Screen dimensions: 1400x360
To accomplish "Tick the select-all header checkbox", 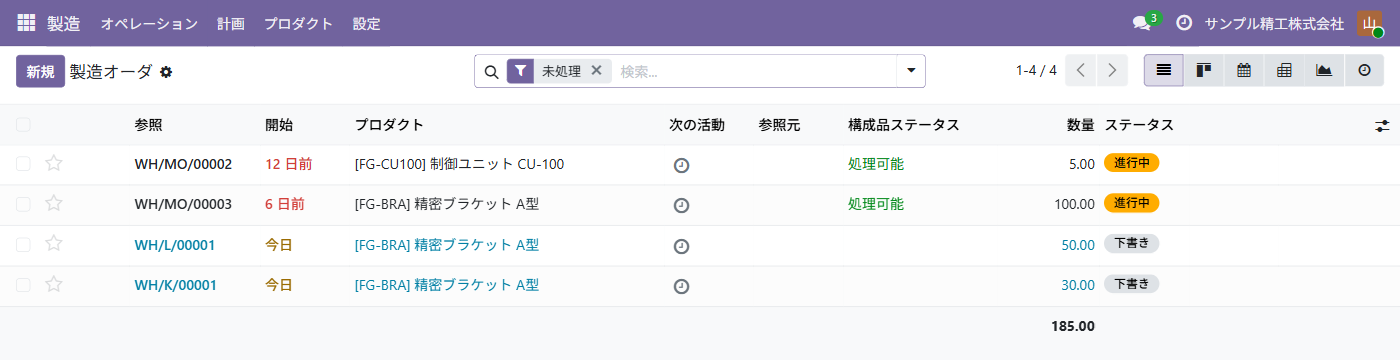I will [23, 124].
